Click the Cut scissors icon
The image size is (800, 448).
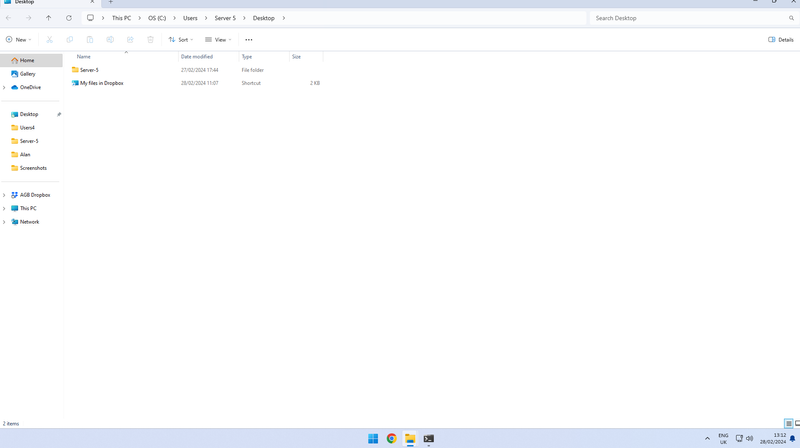[x=49, y=39]
